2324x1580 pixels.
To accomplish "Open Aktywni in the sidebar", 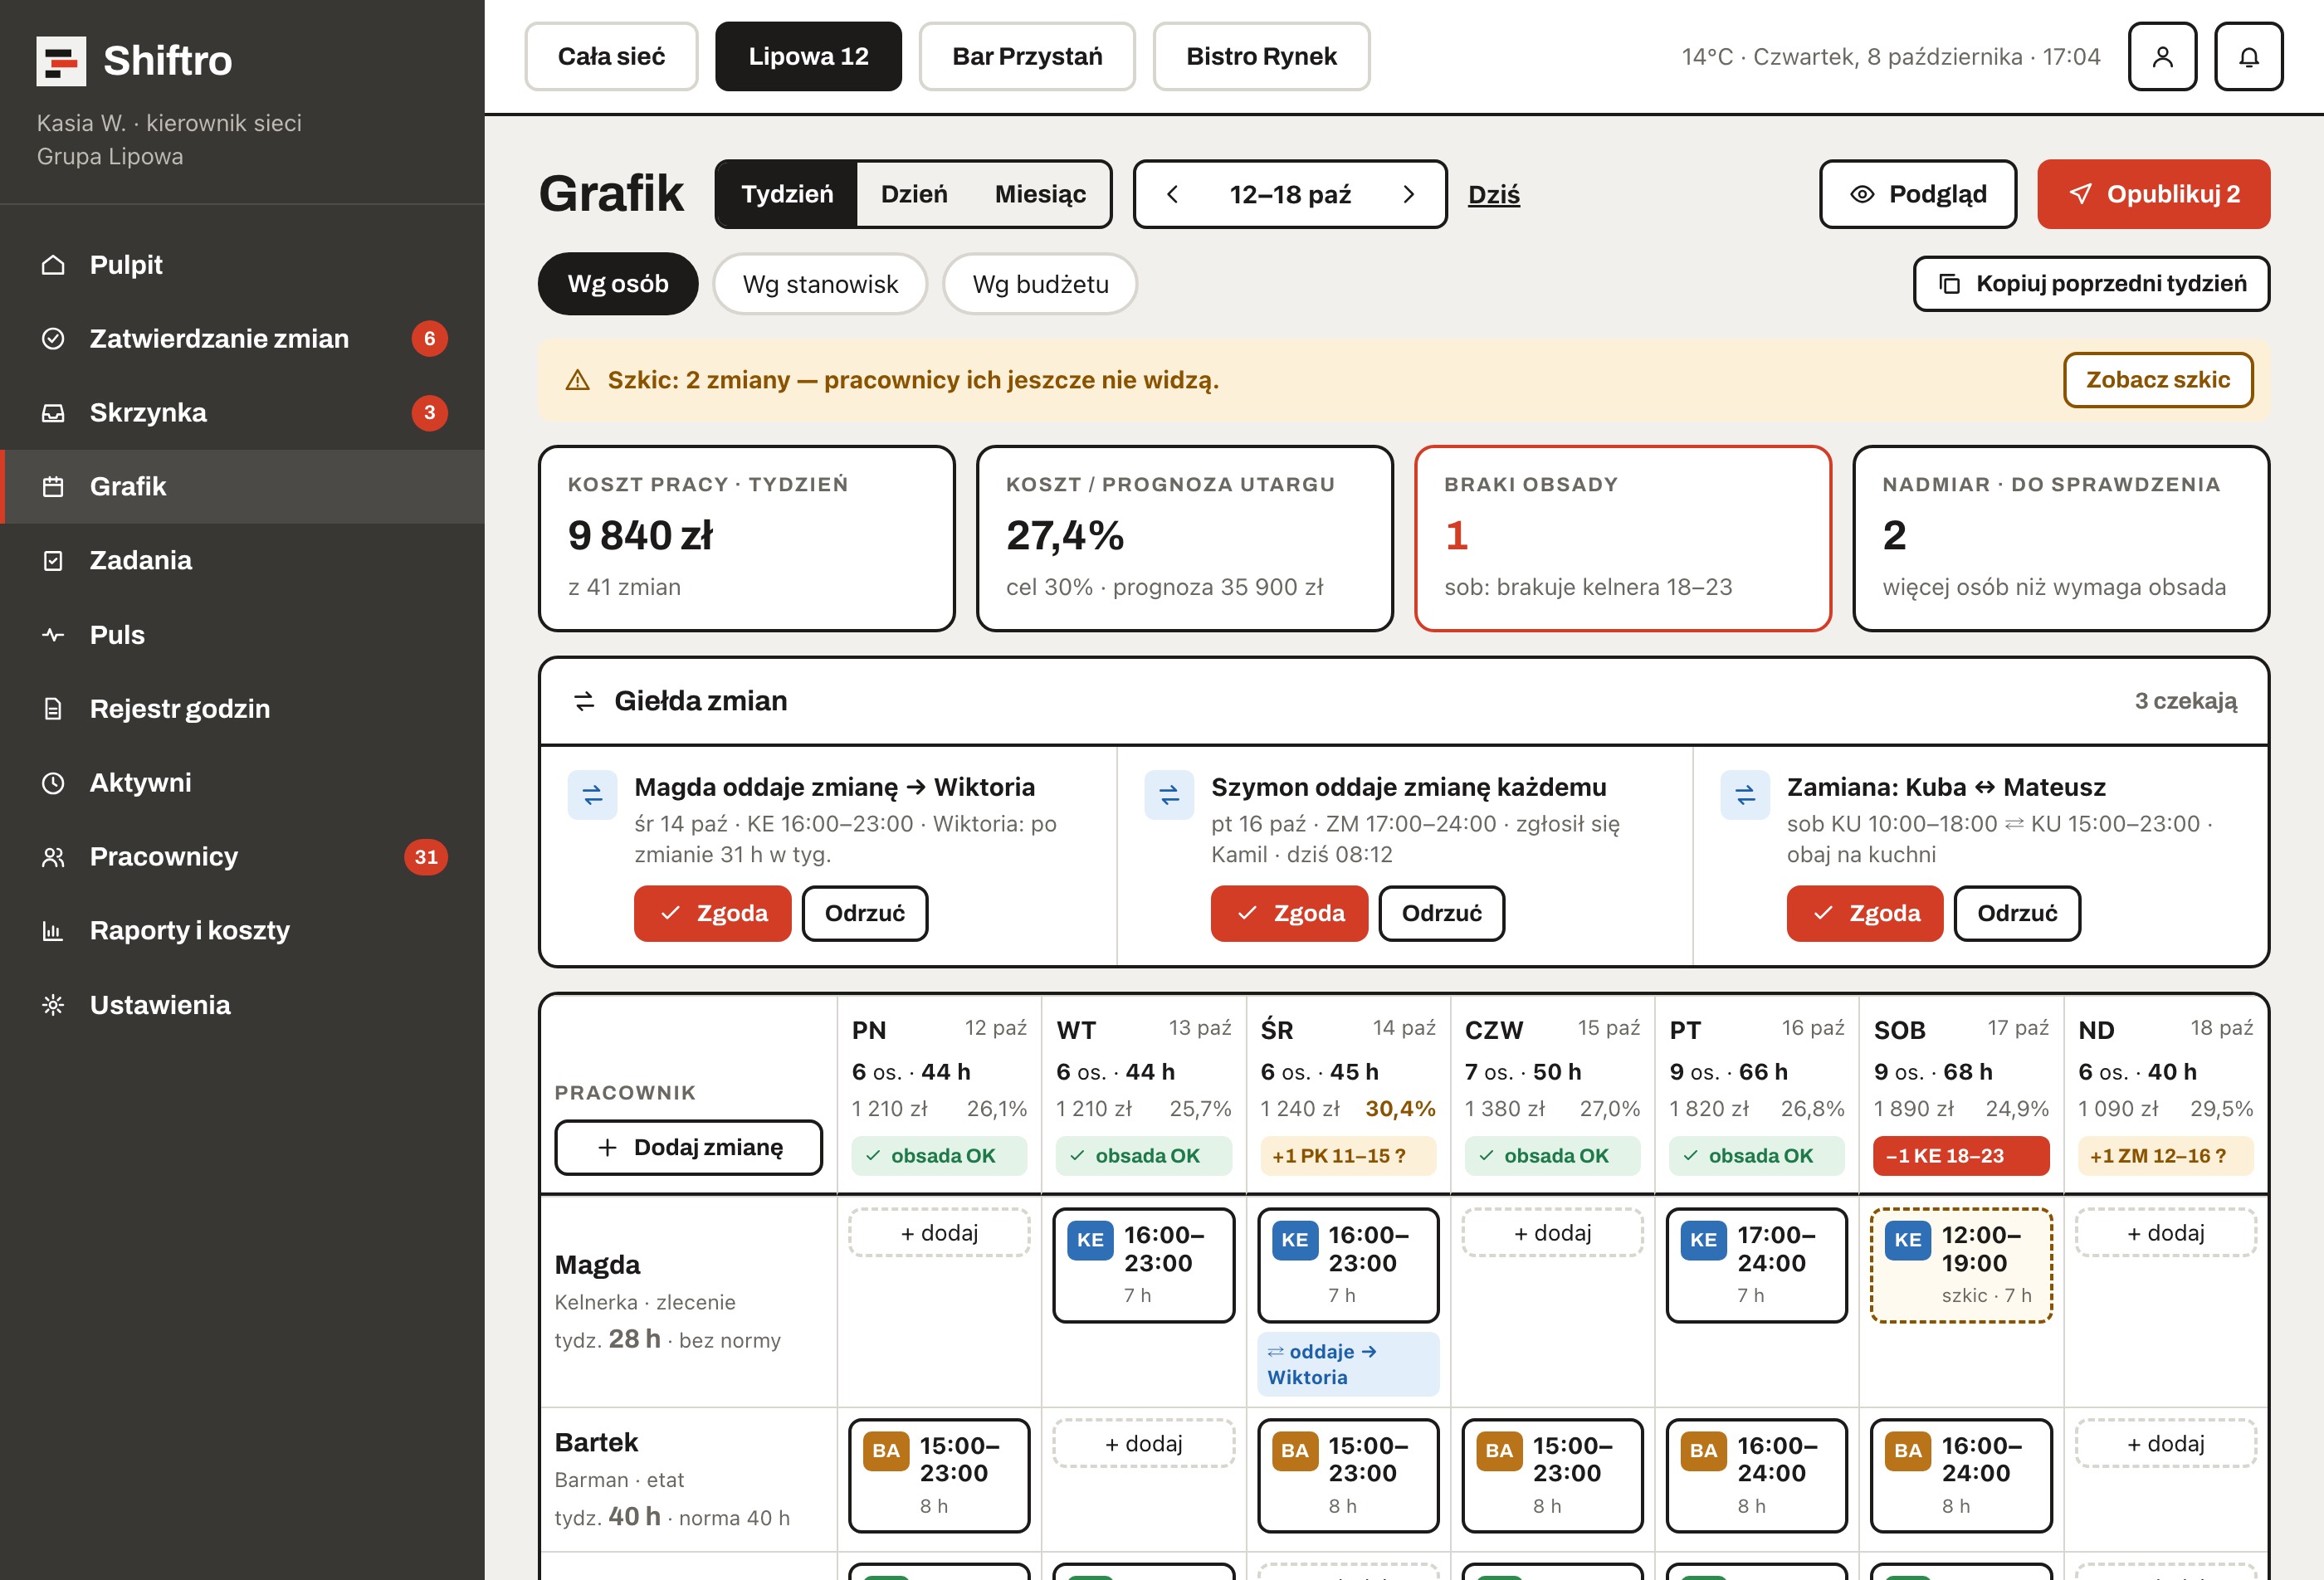I will pyautogui.click(x=242, y=783).
